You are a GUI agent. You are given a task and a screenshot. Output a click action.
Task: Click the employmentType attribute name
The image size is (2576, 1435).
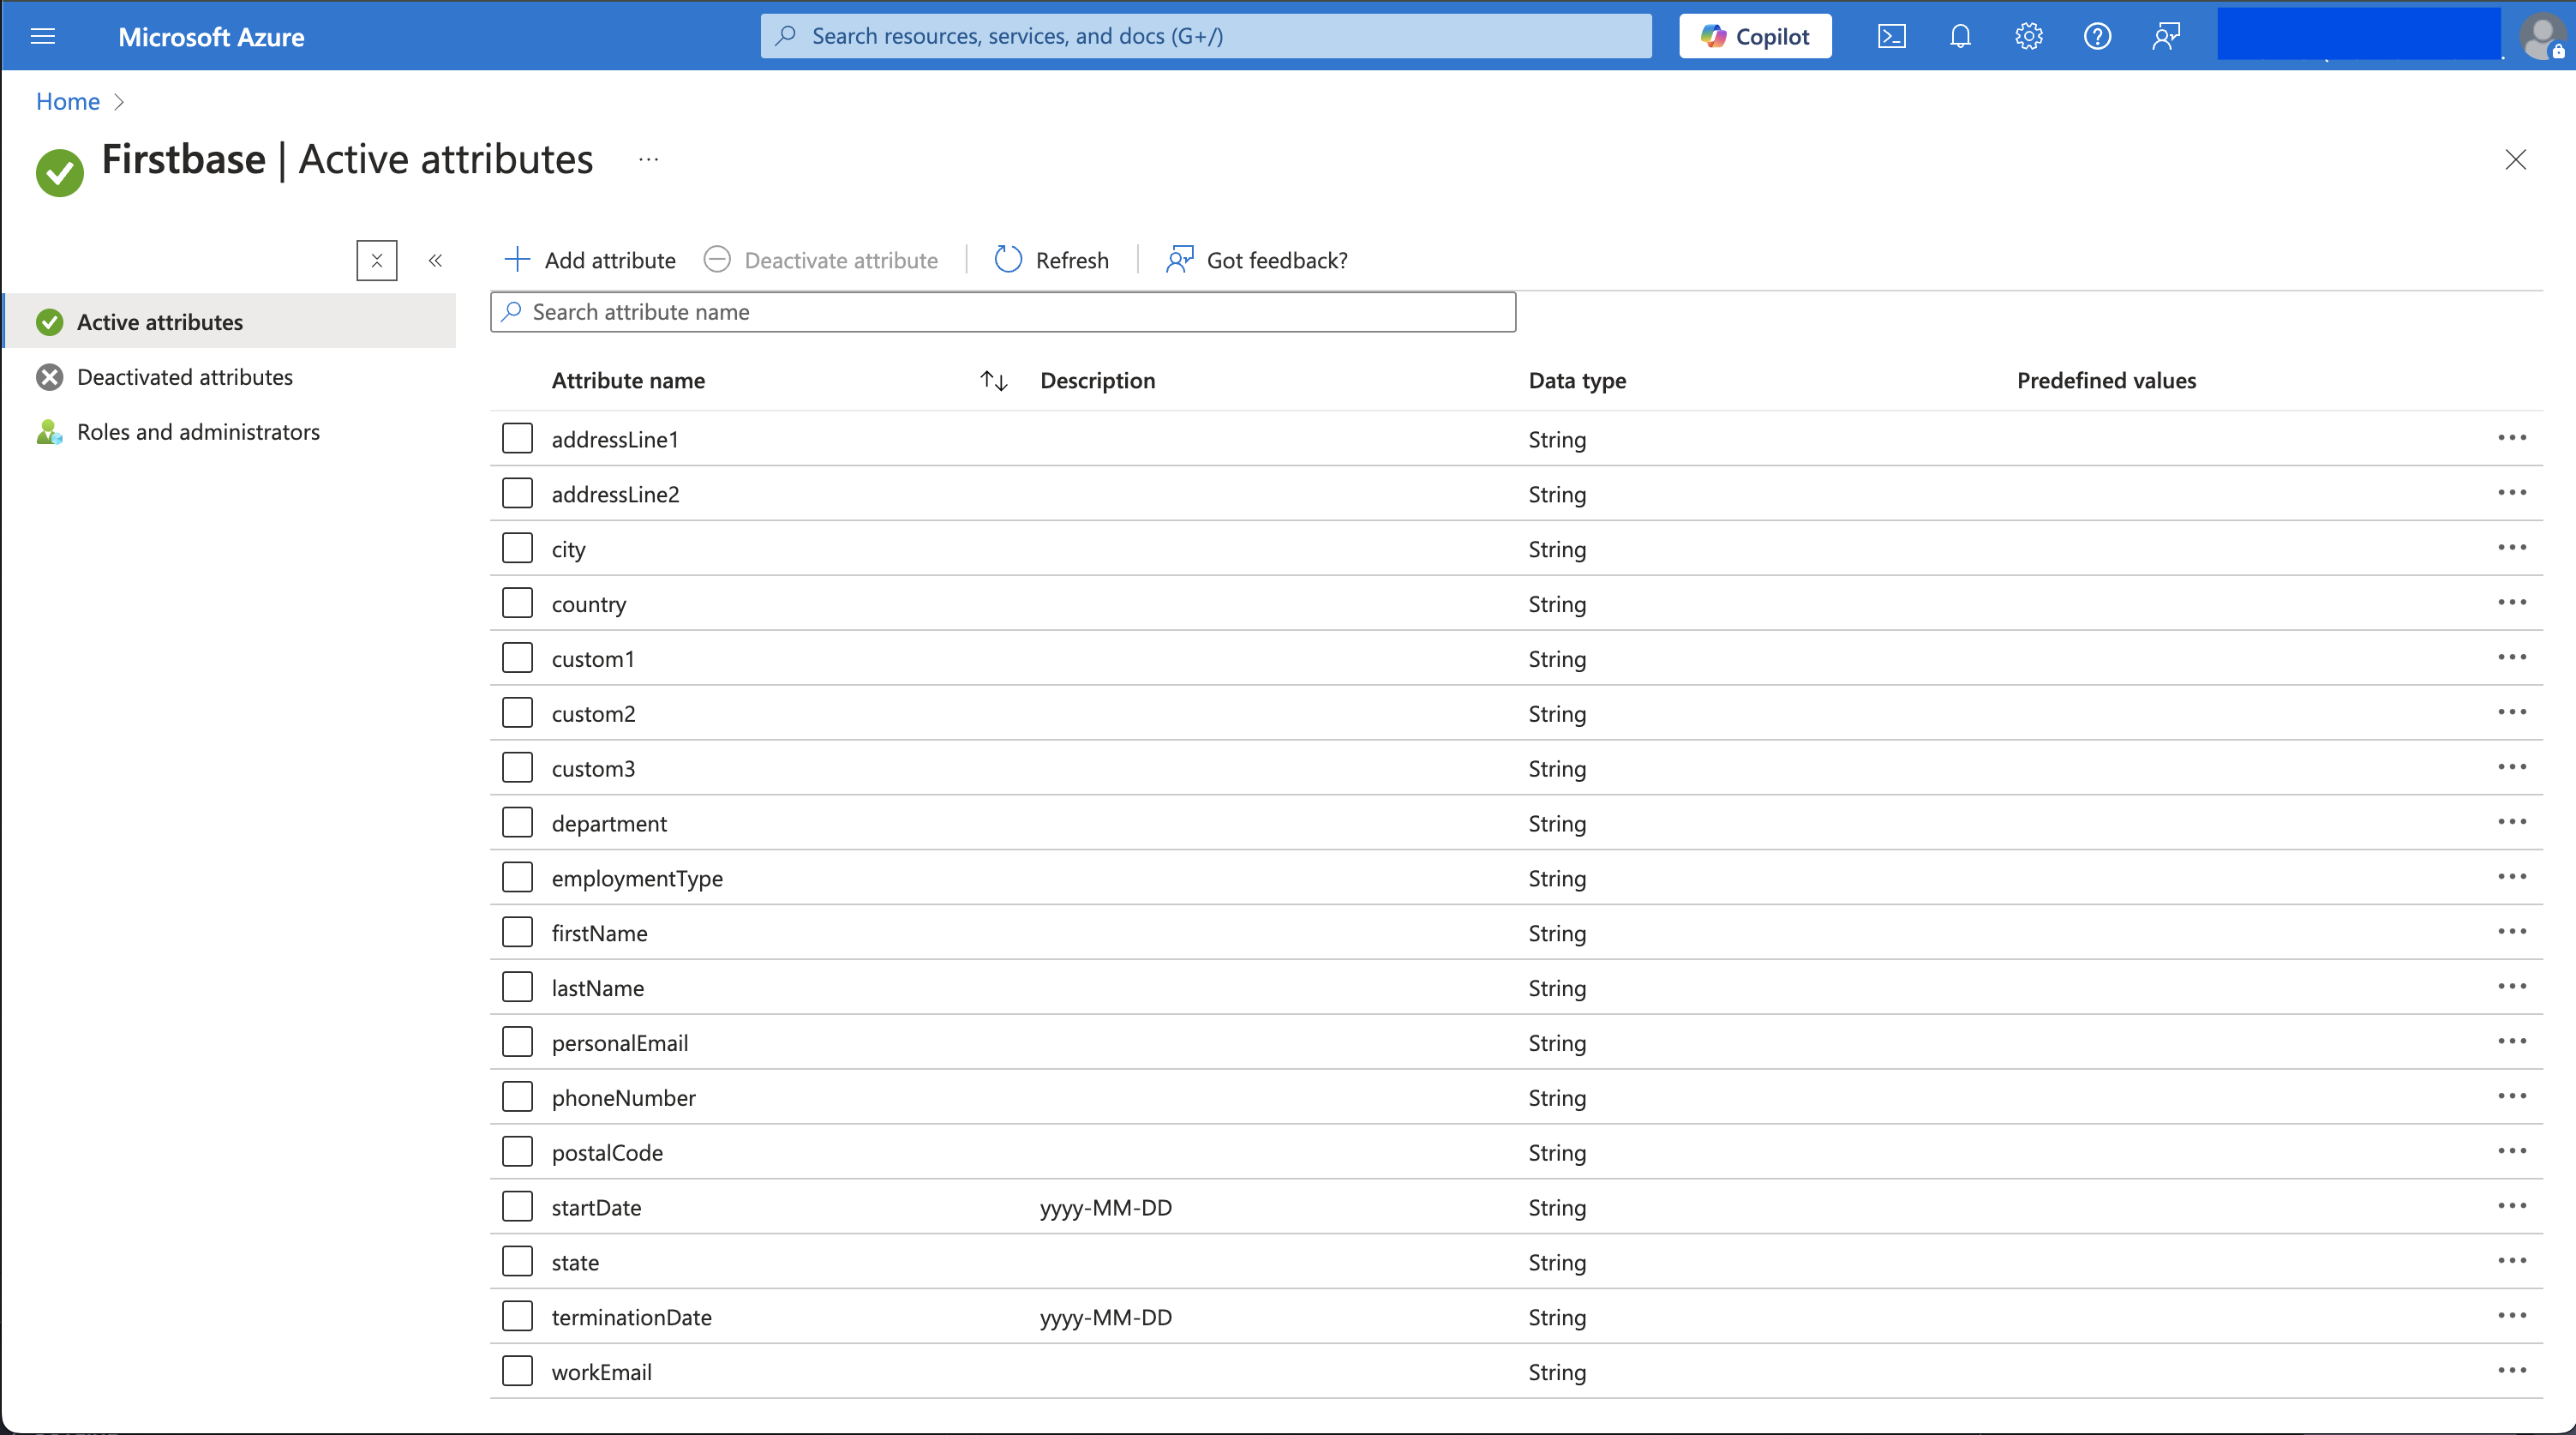(637, 879)
